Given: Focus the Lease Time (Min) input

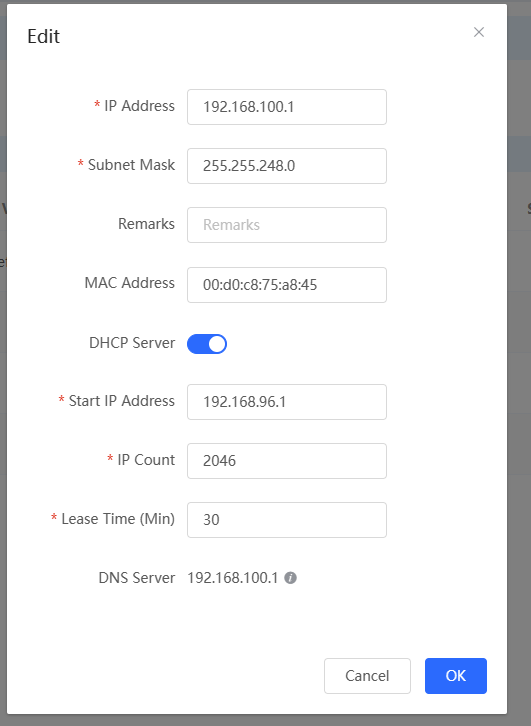Looking at the screenshot, I should pyautogui.click(x=287, y=519).
